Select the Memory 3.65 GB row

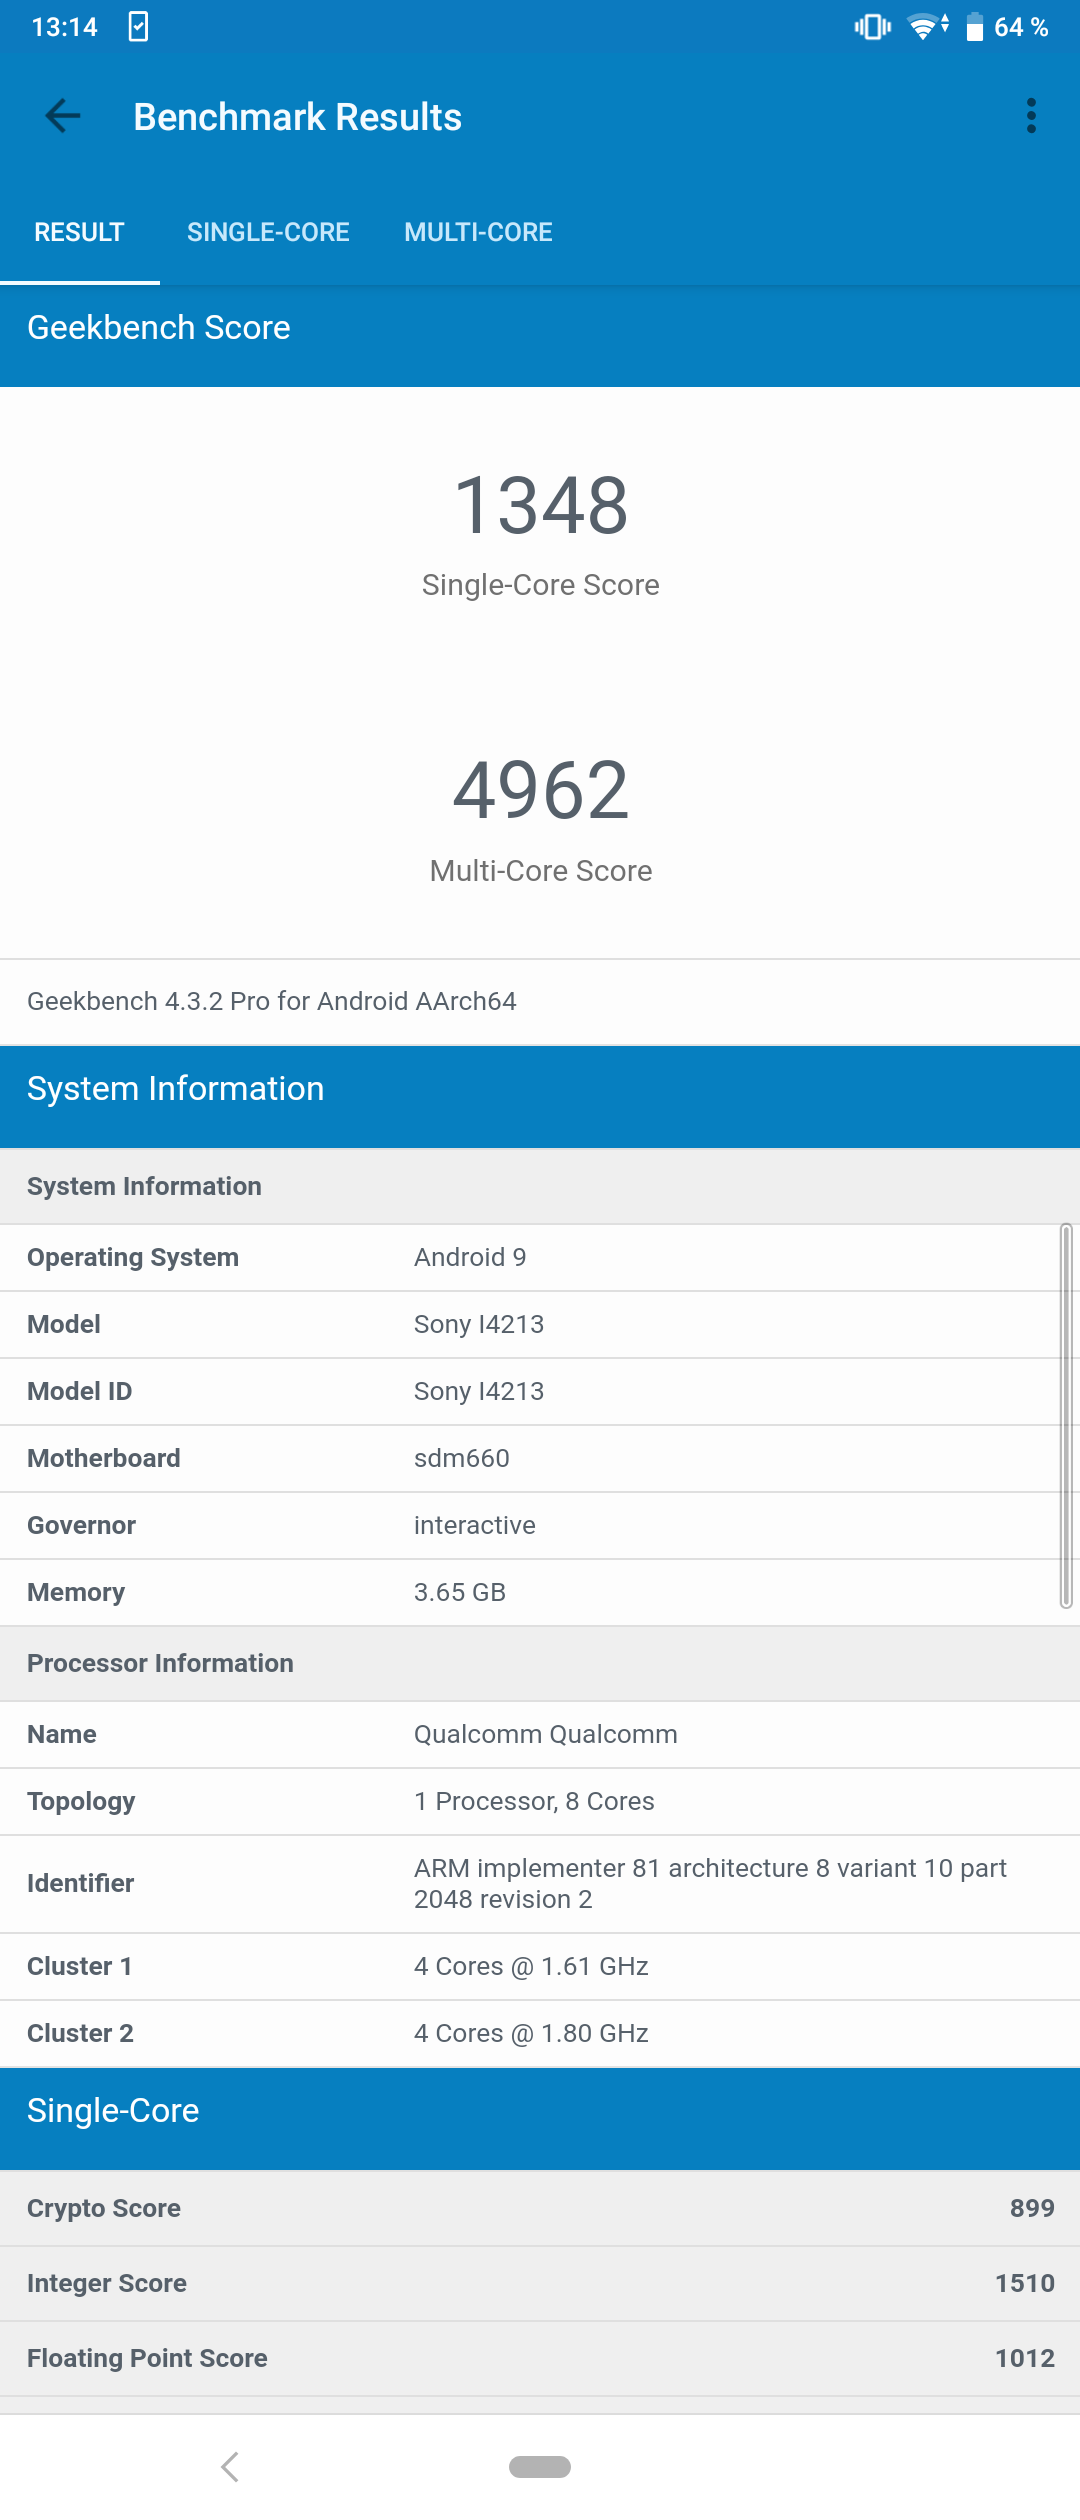pos(540,1592)
